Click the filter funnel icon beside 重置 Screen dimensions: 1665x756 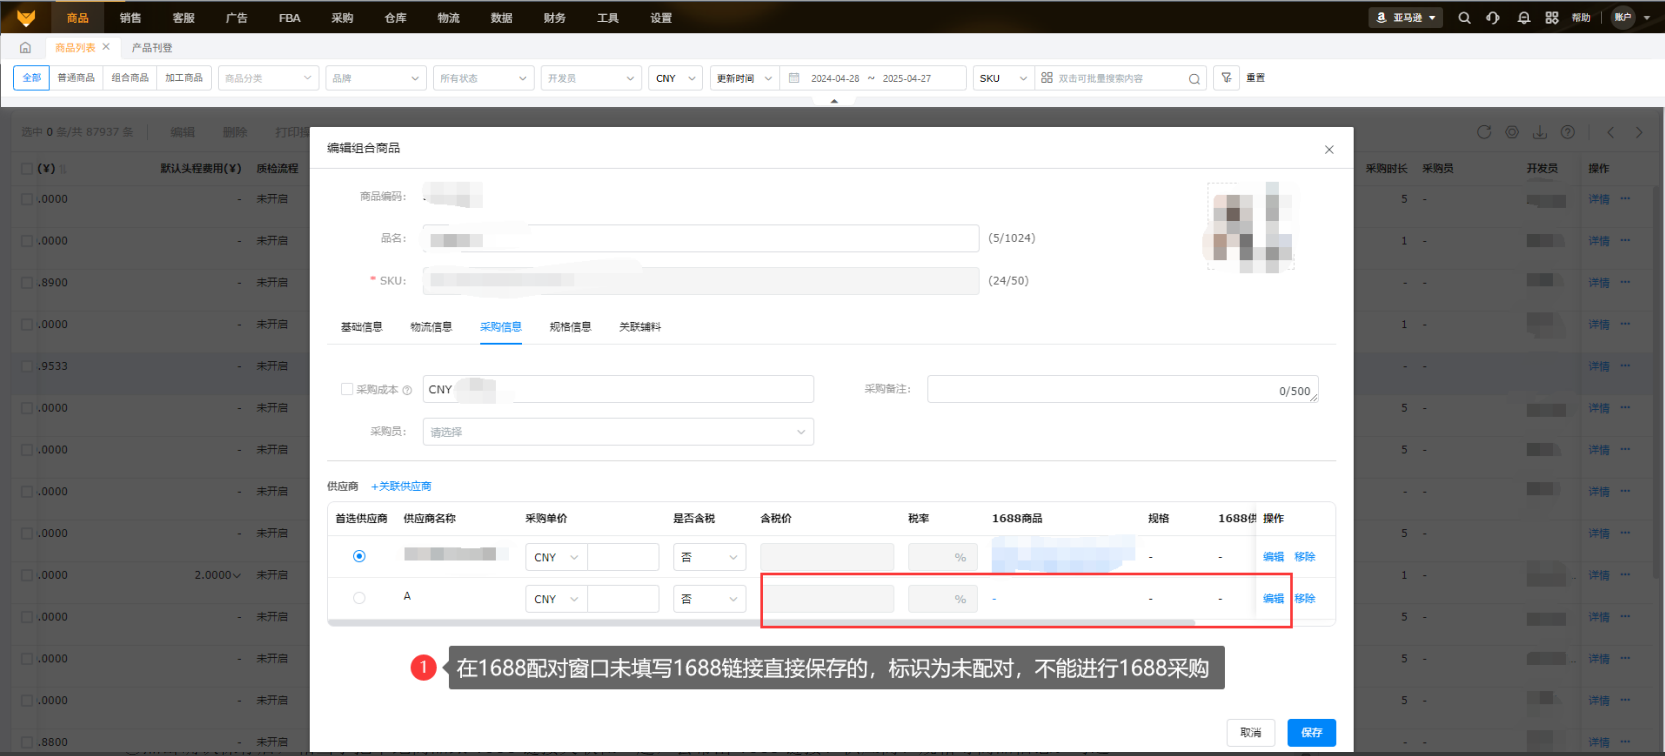[1226, 78]
